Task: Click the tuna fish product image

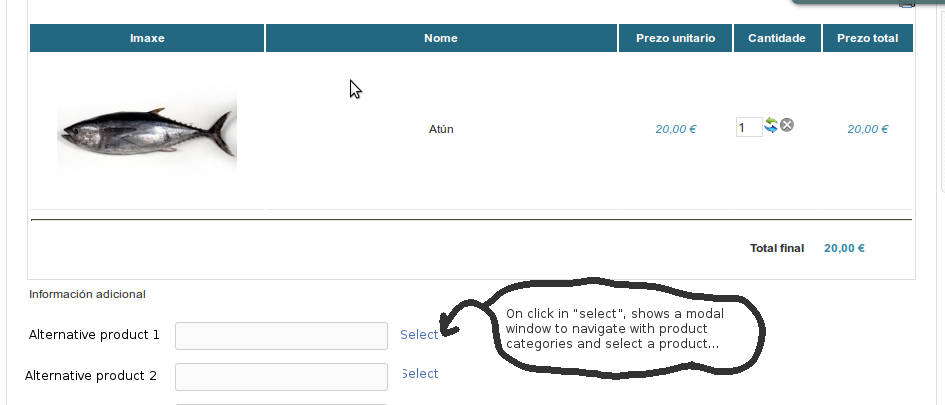Action: pyautogui.click(x=147, y=130)
